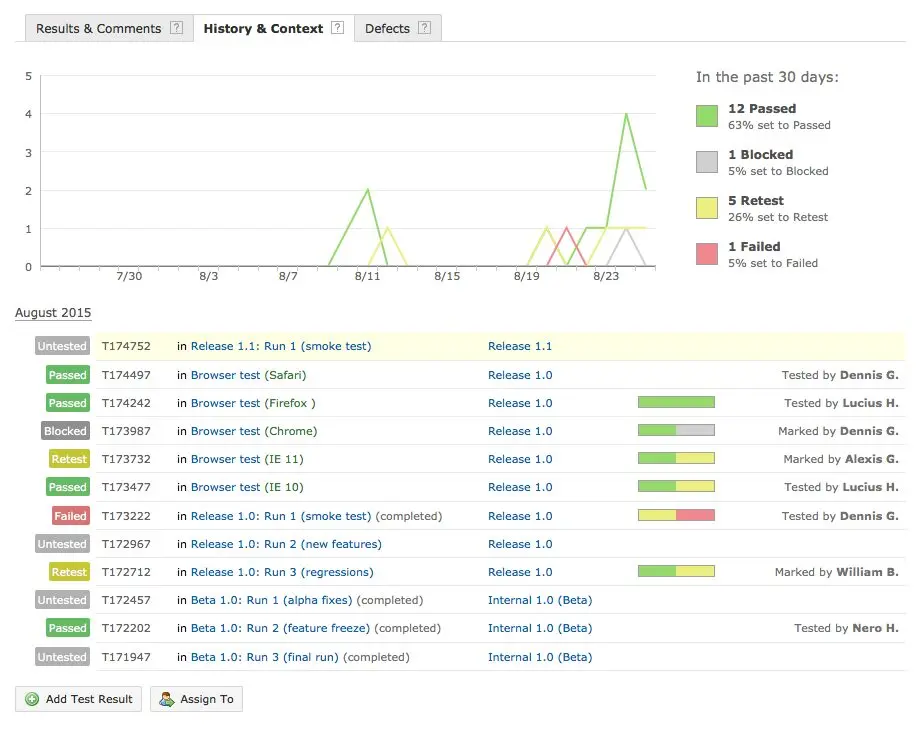The height and width of the screenshot is (729, 921).
Task: Click Blocked status badge for T173987
Action: [x=65, y=431]
